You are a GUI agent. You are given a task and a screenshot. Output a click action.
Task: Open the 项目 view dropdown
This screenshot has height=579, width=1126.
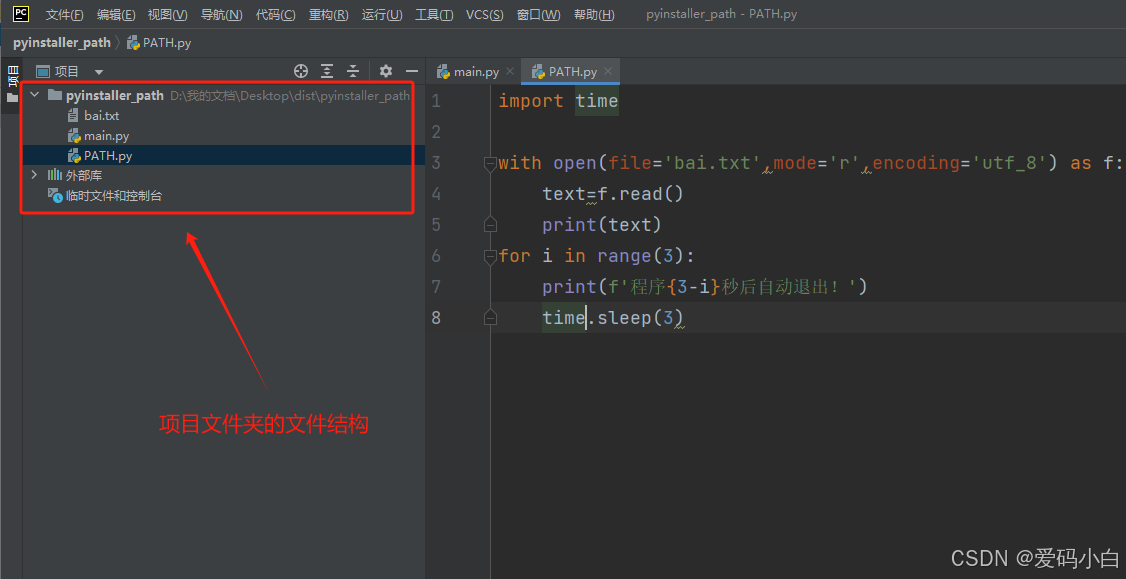click(x=99, y=72)
